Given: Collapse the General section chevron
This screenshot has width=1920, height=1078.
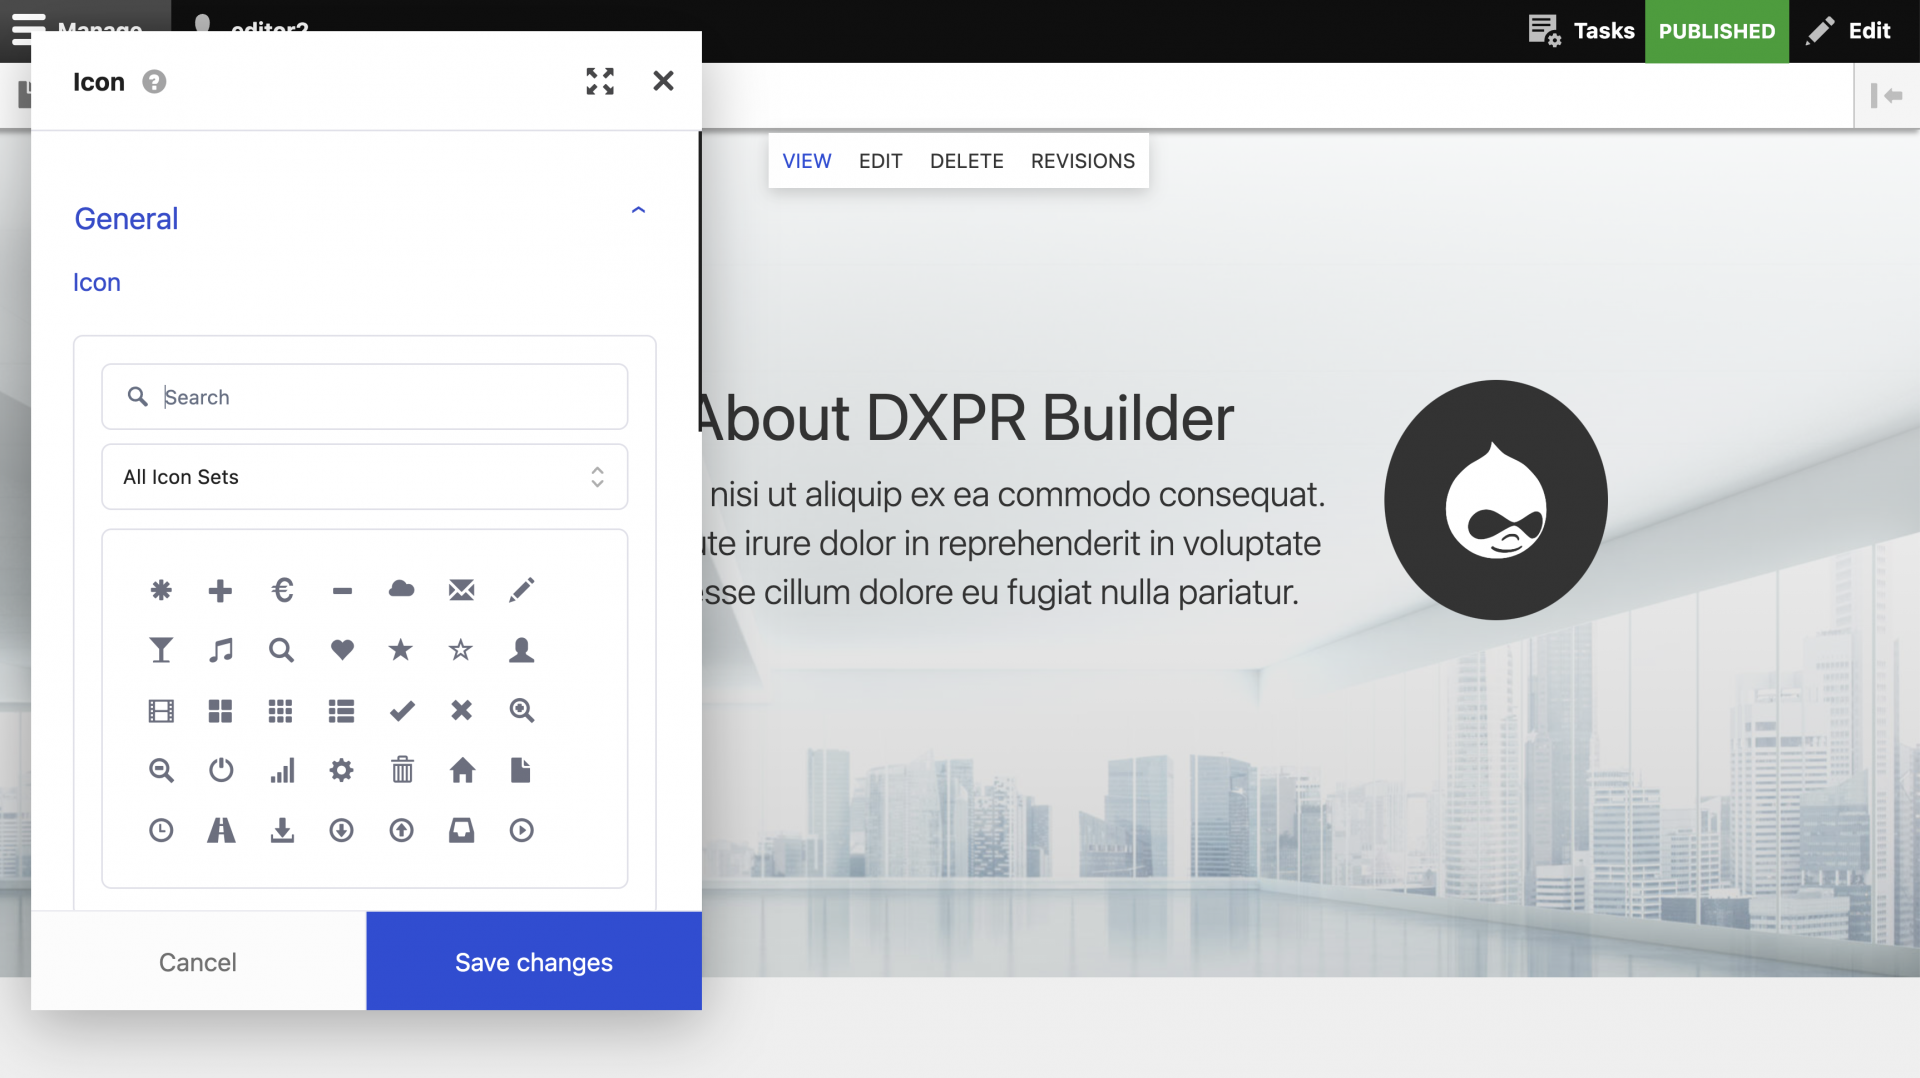Looking at the screenshot, I should pos(638,210).
